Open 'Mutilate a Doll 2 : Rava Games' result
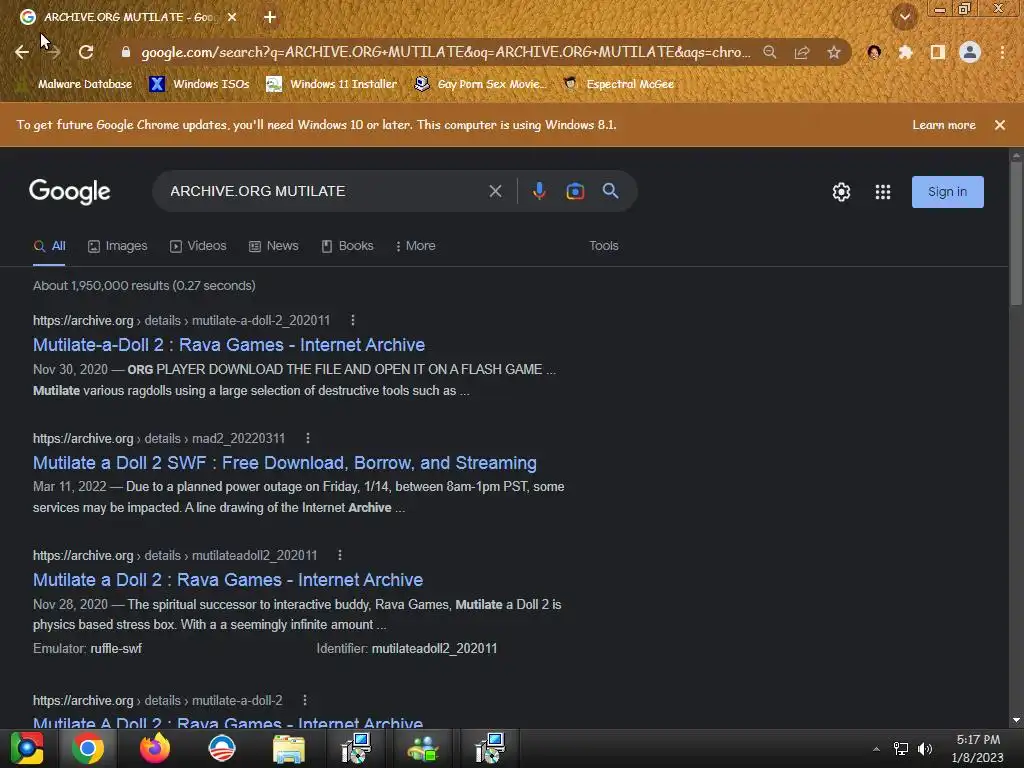The image size is (1024, 768). (x=228, y=580)
